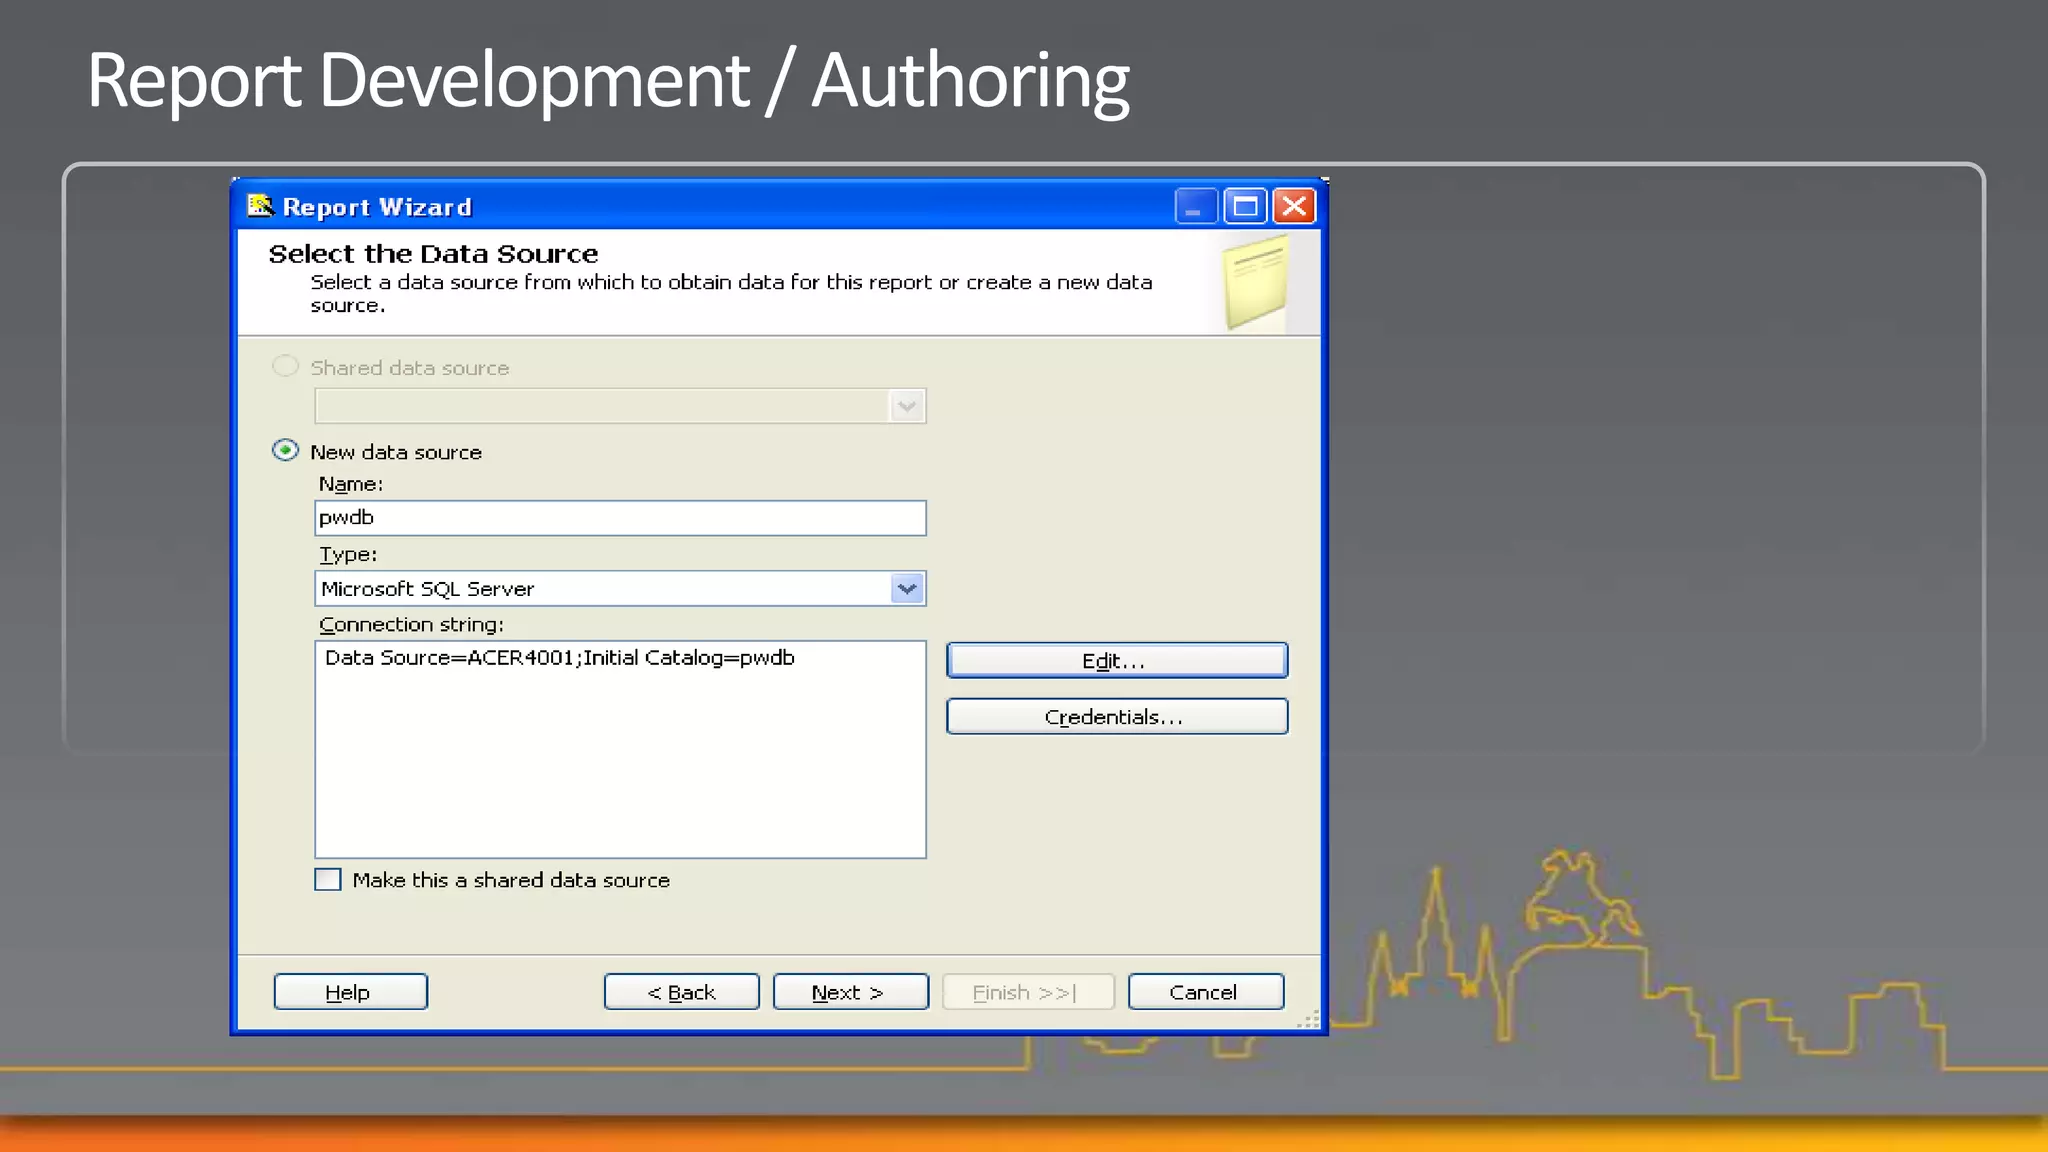The image size is (2048, 1152).
Task: Click the 'Name:' label
Action: click(350, 484)
